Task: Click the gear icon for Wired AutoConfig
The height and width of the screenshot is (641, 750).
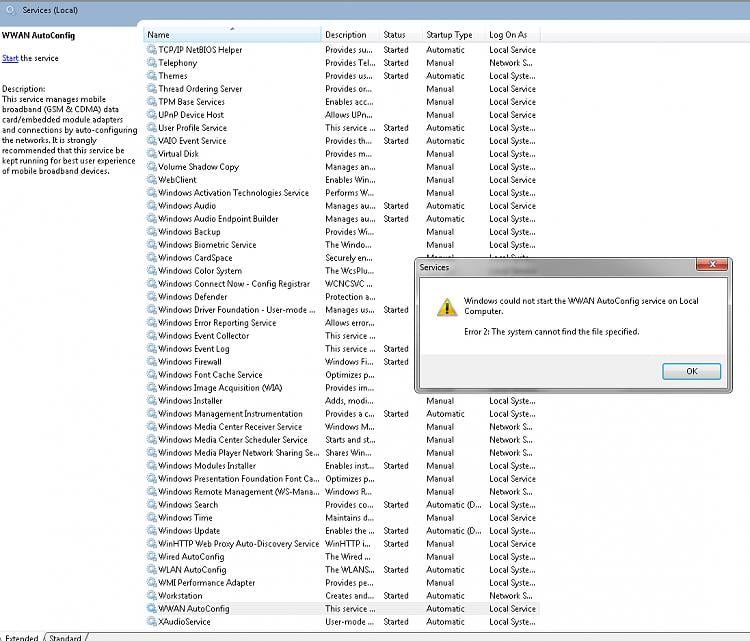Action: [152, 557]
